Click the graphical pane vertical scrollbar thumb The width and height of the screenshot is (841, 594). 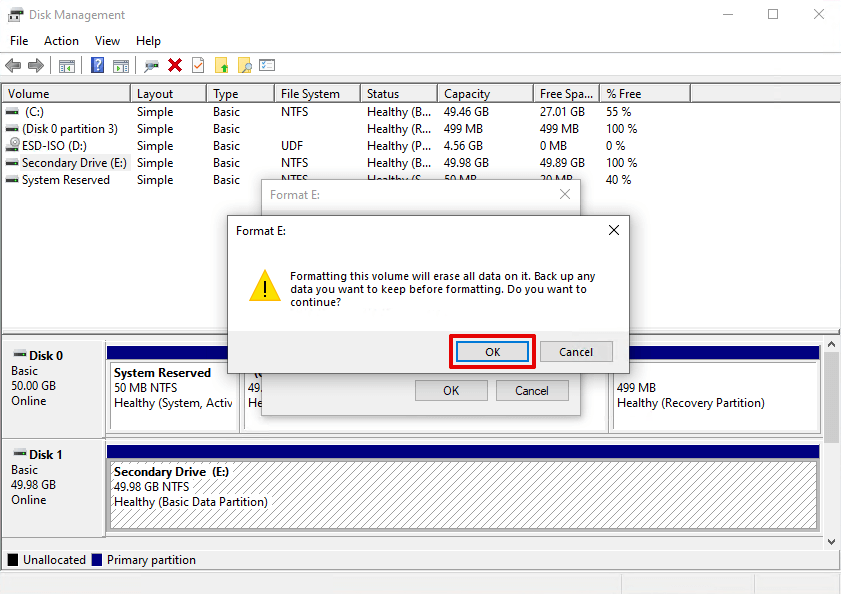coord(831,397)
